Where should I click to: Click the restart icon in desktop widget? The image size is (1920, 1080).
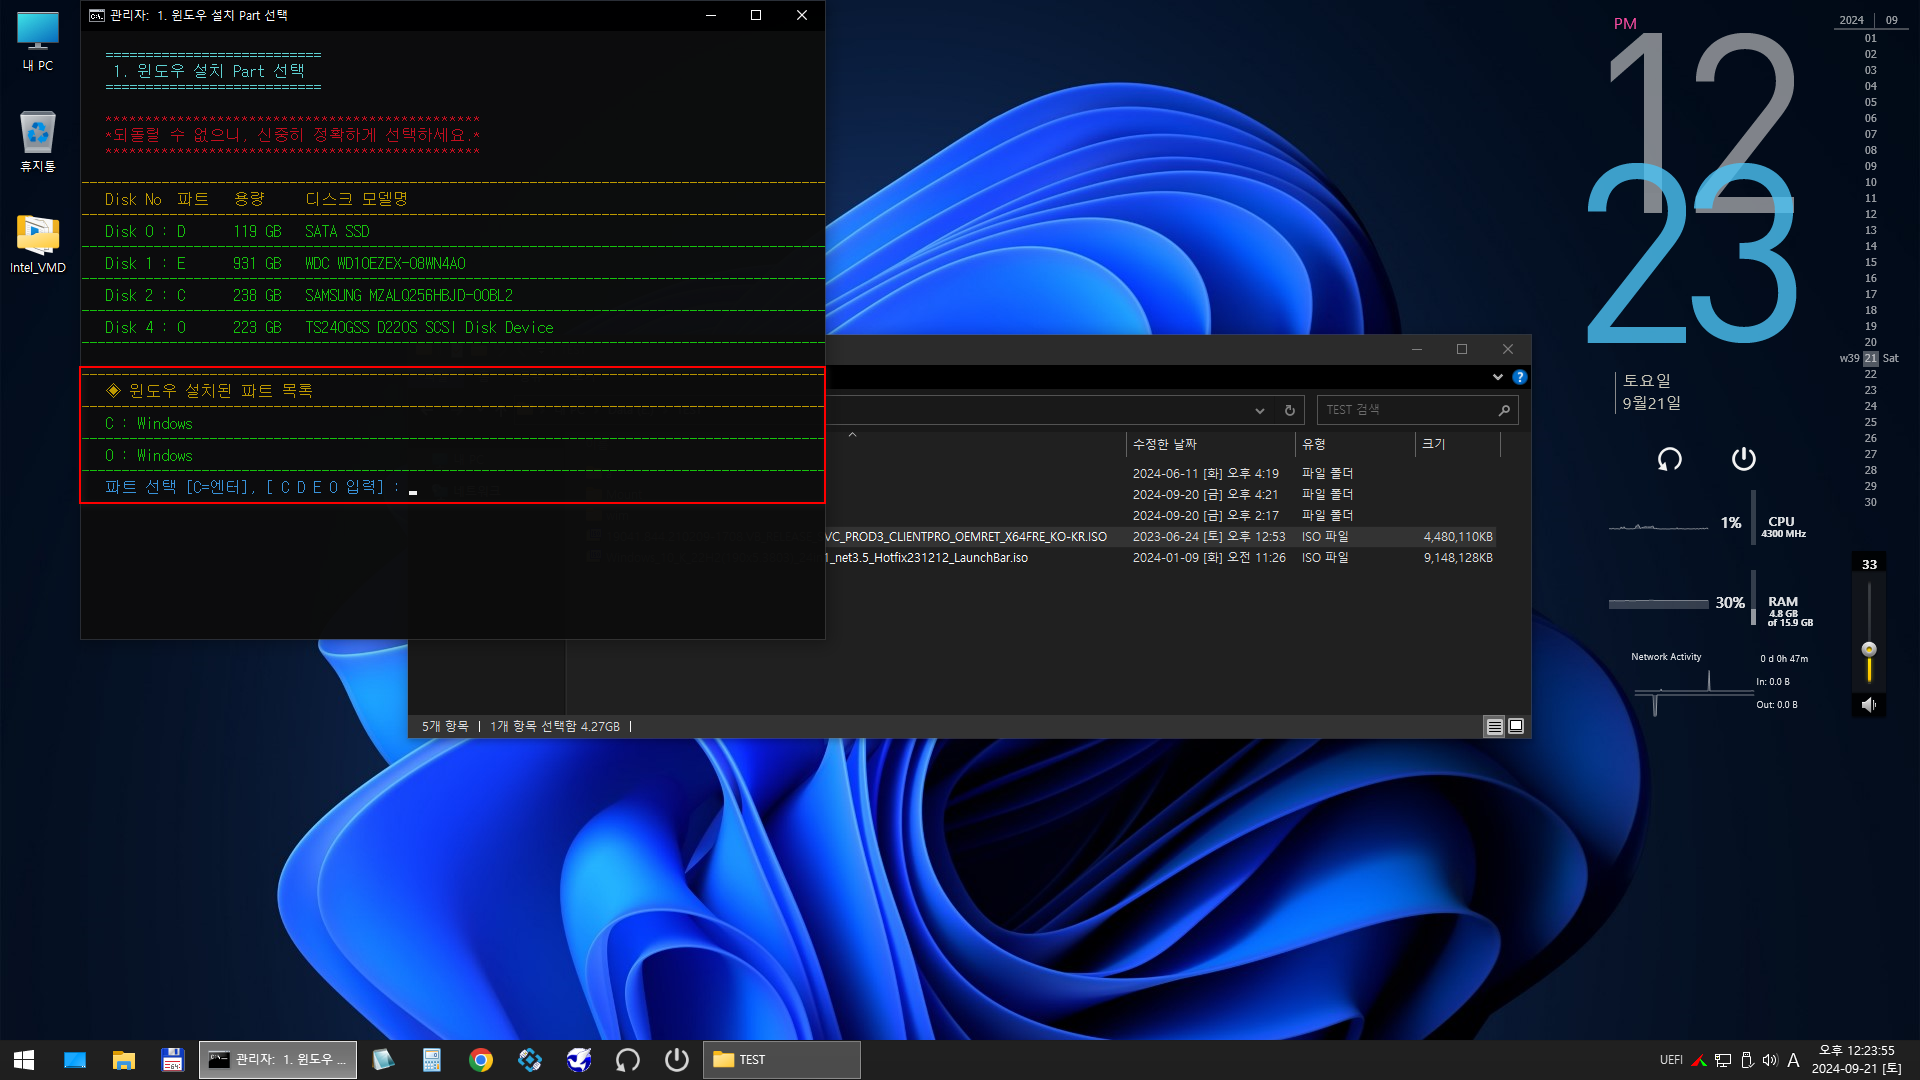click(1669, 459)
